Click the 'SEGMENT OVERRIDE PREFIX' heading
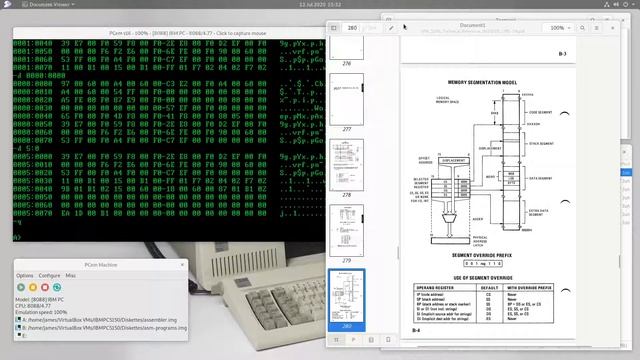Viewport: 640px width, 360px height. point(482,256)
